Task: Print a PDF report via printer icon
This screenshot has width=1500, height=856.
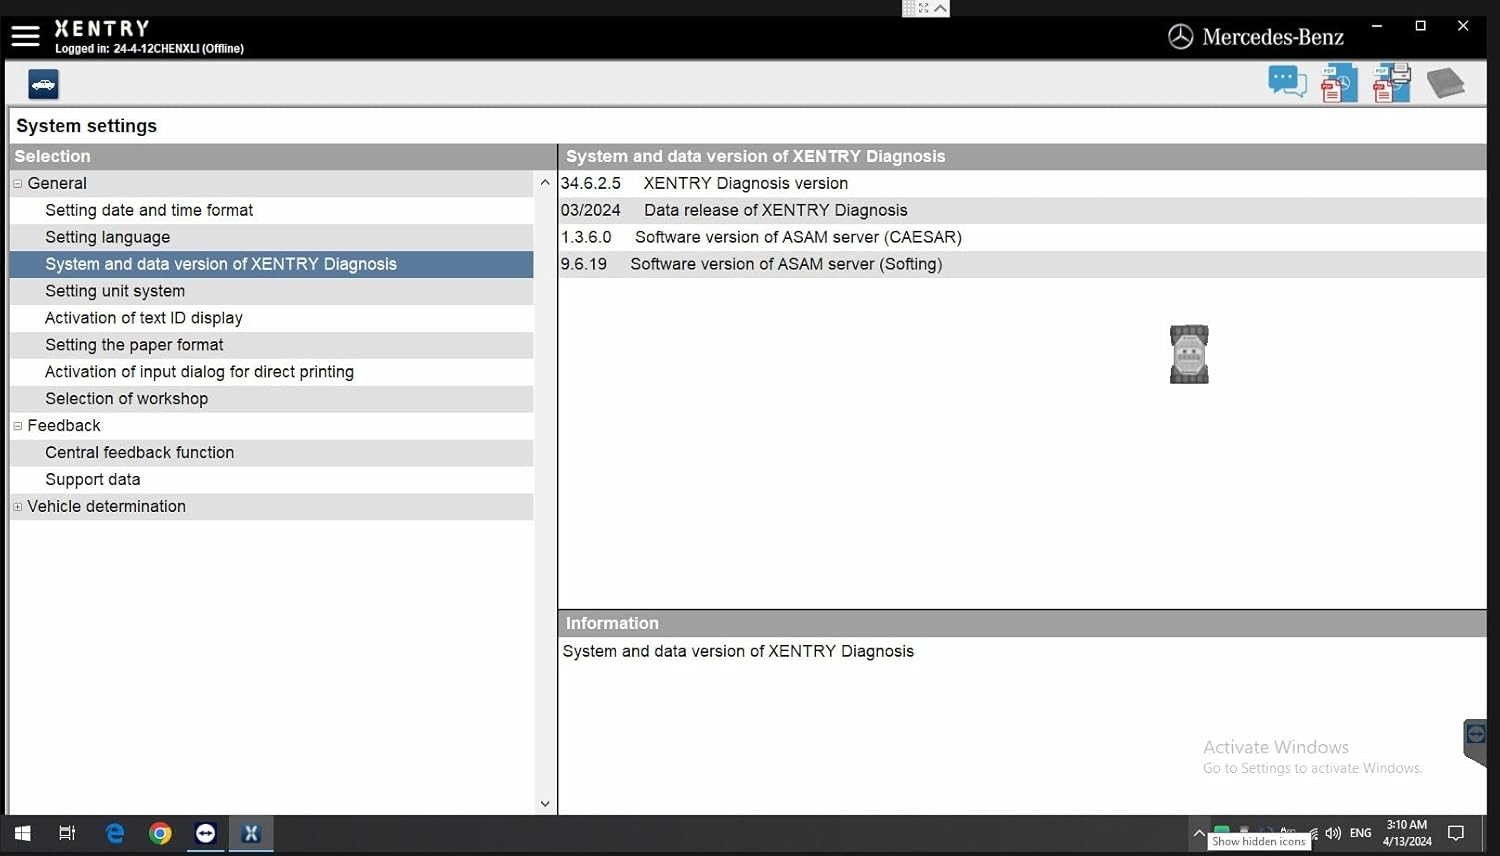Action: pyautogui.click(x=1392, y=82)
